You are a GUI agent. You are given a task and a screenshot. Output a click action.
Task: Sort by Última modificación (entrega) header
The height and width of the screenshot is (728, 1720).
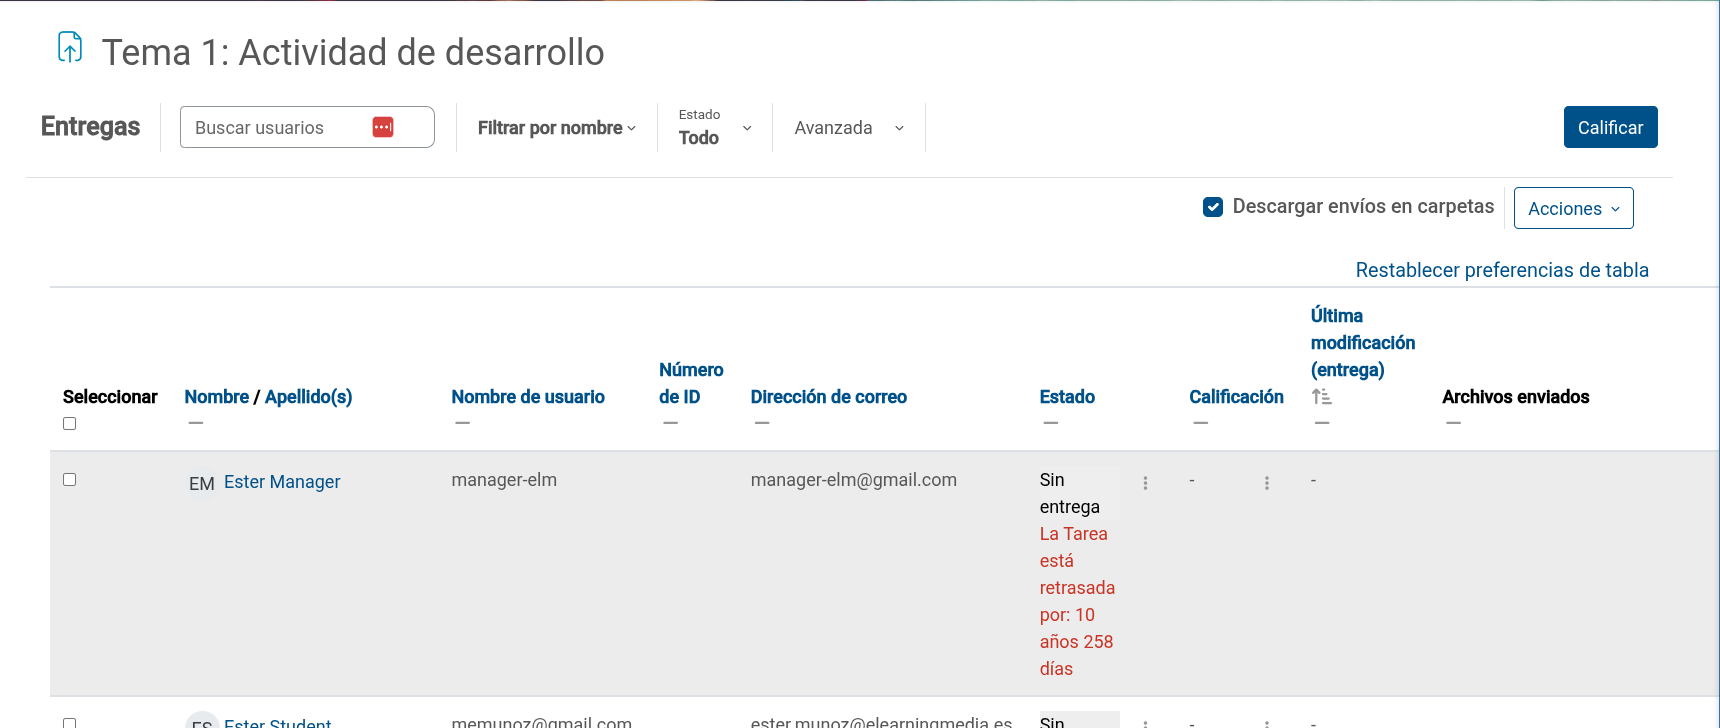click(1363, 343)
